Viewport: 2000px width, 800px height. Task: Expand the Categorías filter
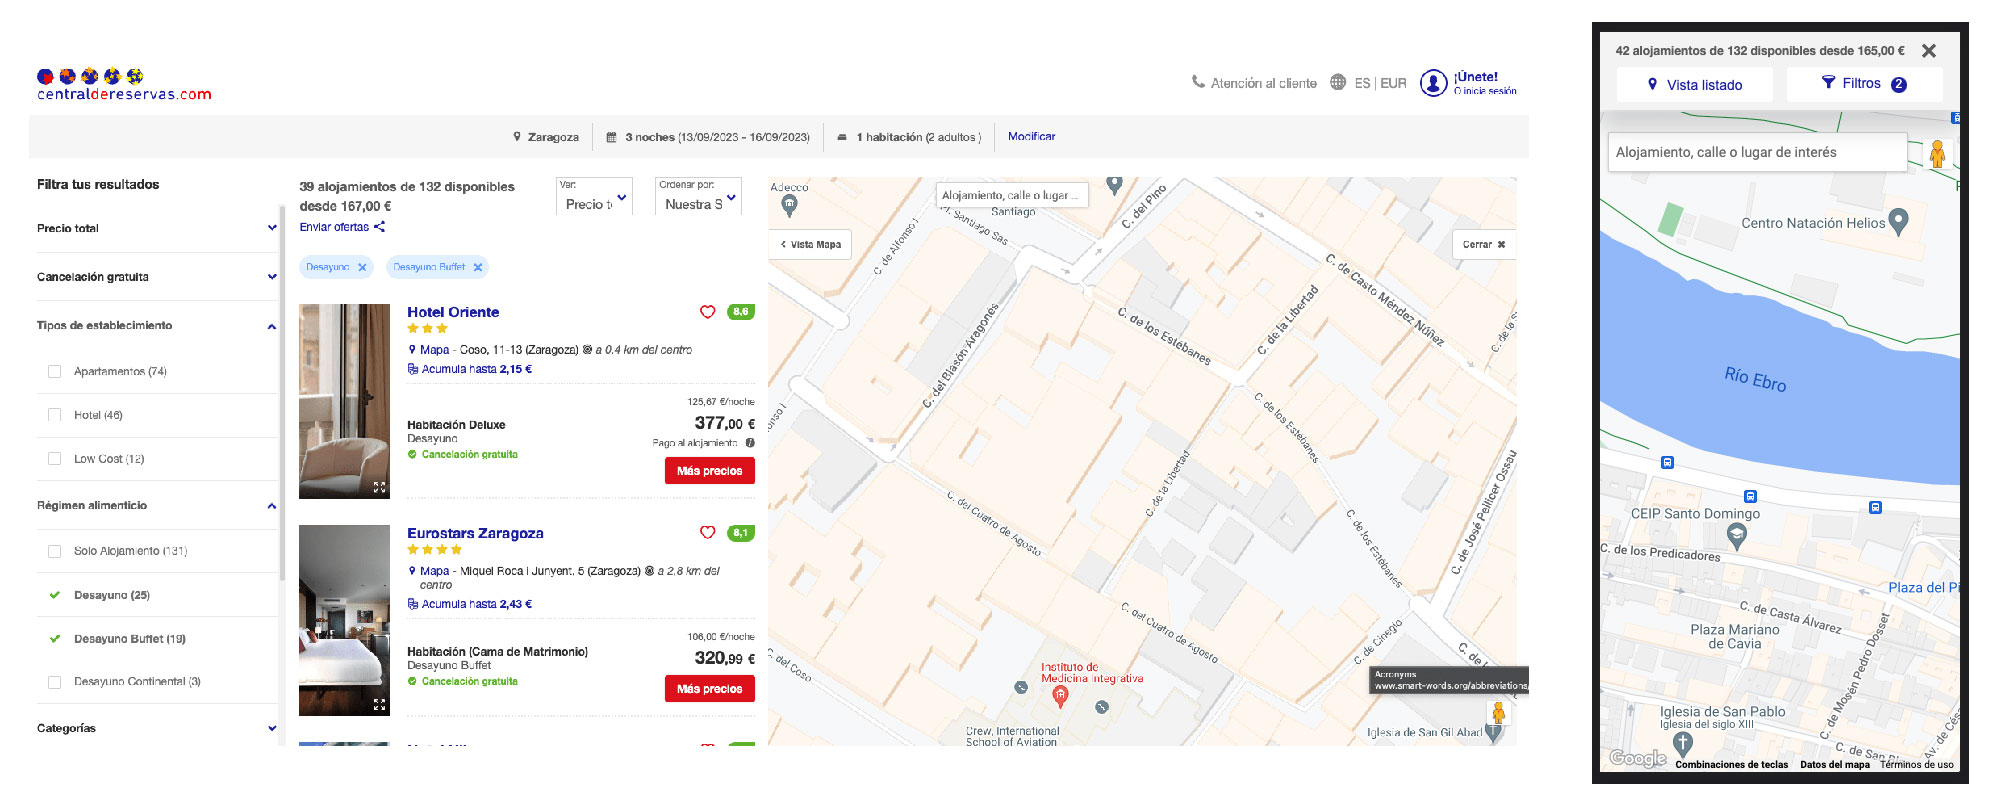271,728
